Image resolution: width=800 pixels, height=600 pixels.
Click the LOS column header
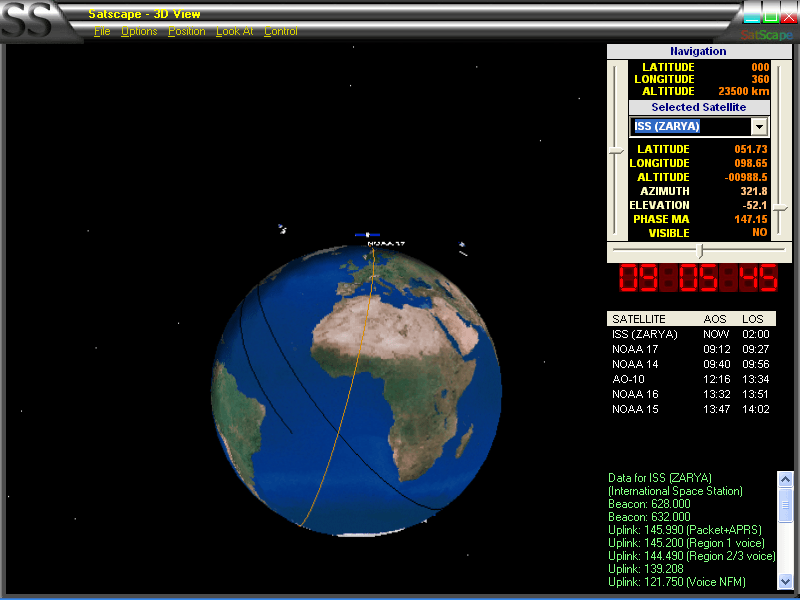point(753,319)
